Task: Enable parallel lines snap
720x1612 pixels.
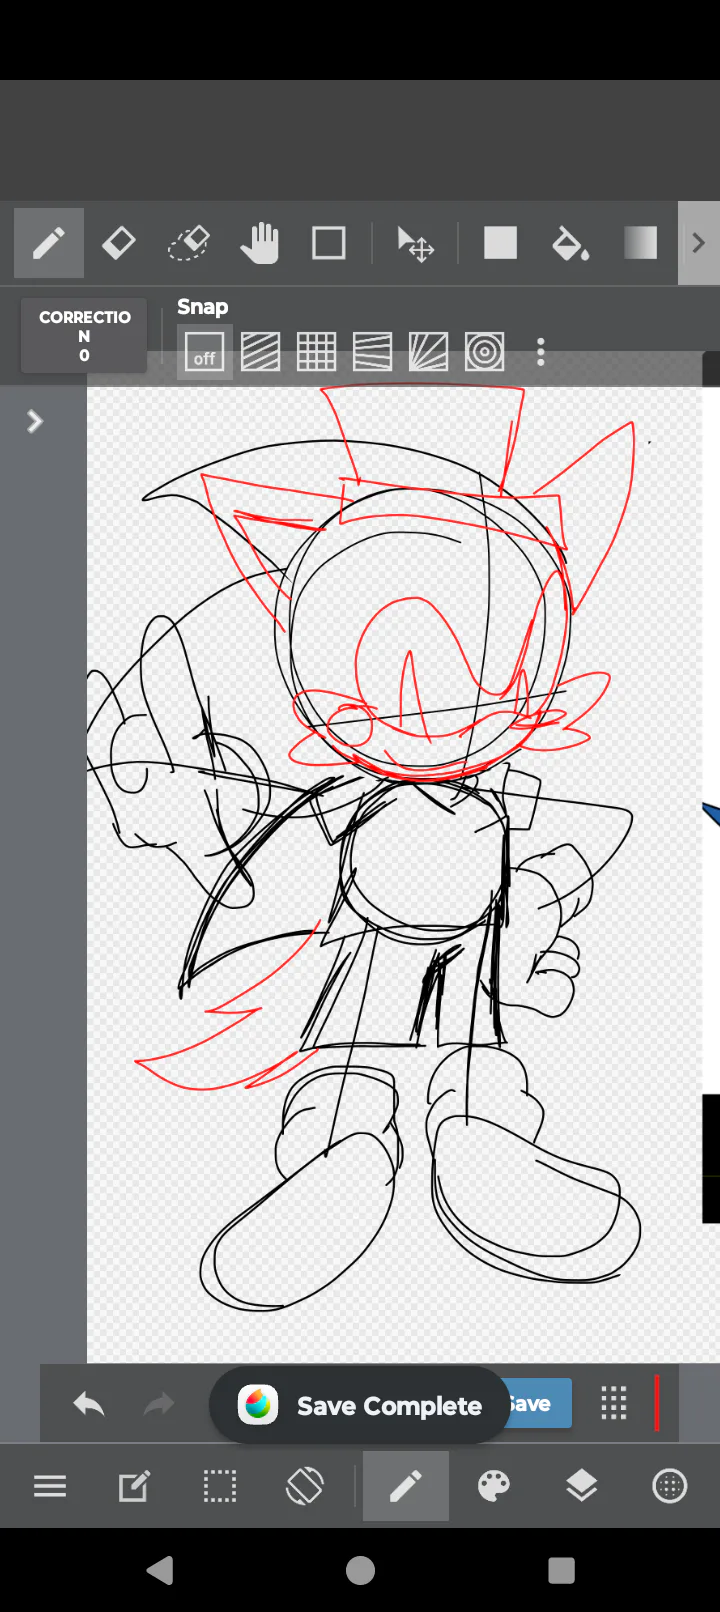Action: pos(261,352)
